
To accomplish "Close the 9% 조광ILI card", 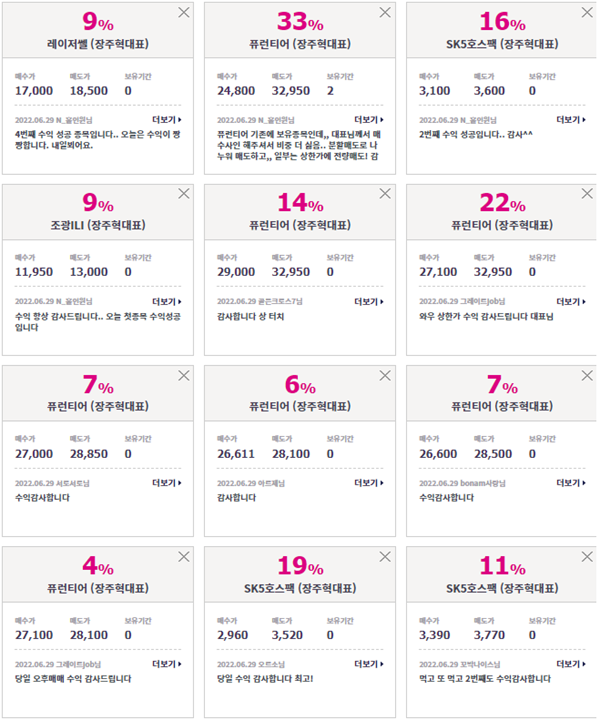I will tap(184, 194).
